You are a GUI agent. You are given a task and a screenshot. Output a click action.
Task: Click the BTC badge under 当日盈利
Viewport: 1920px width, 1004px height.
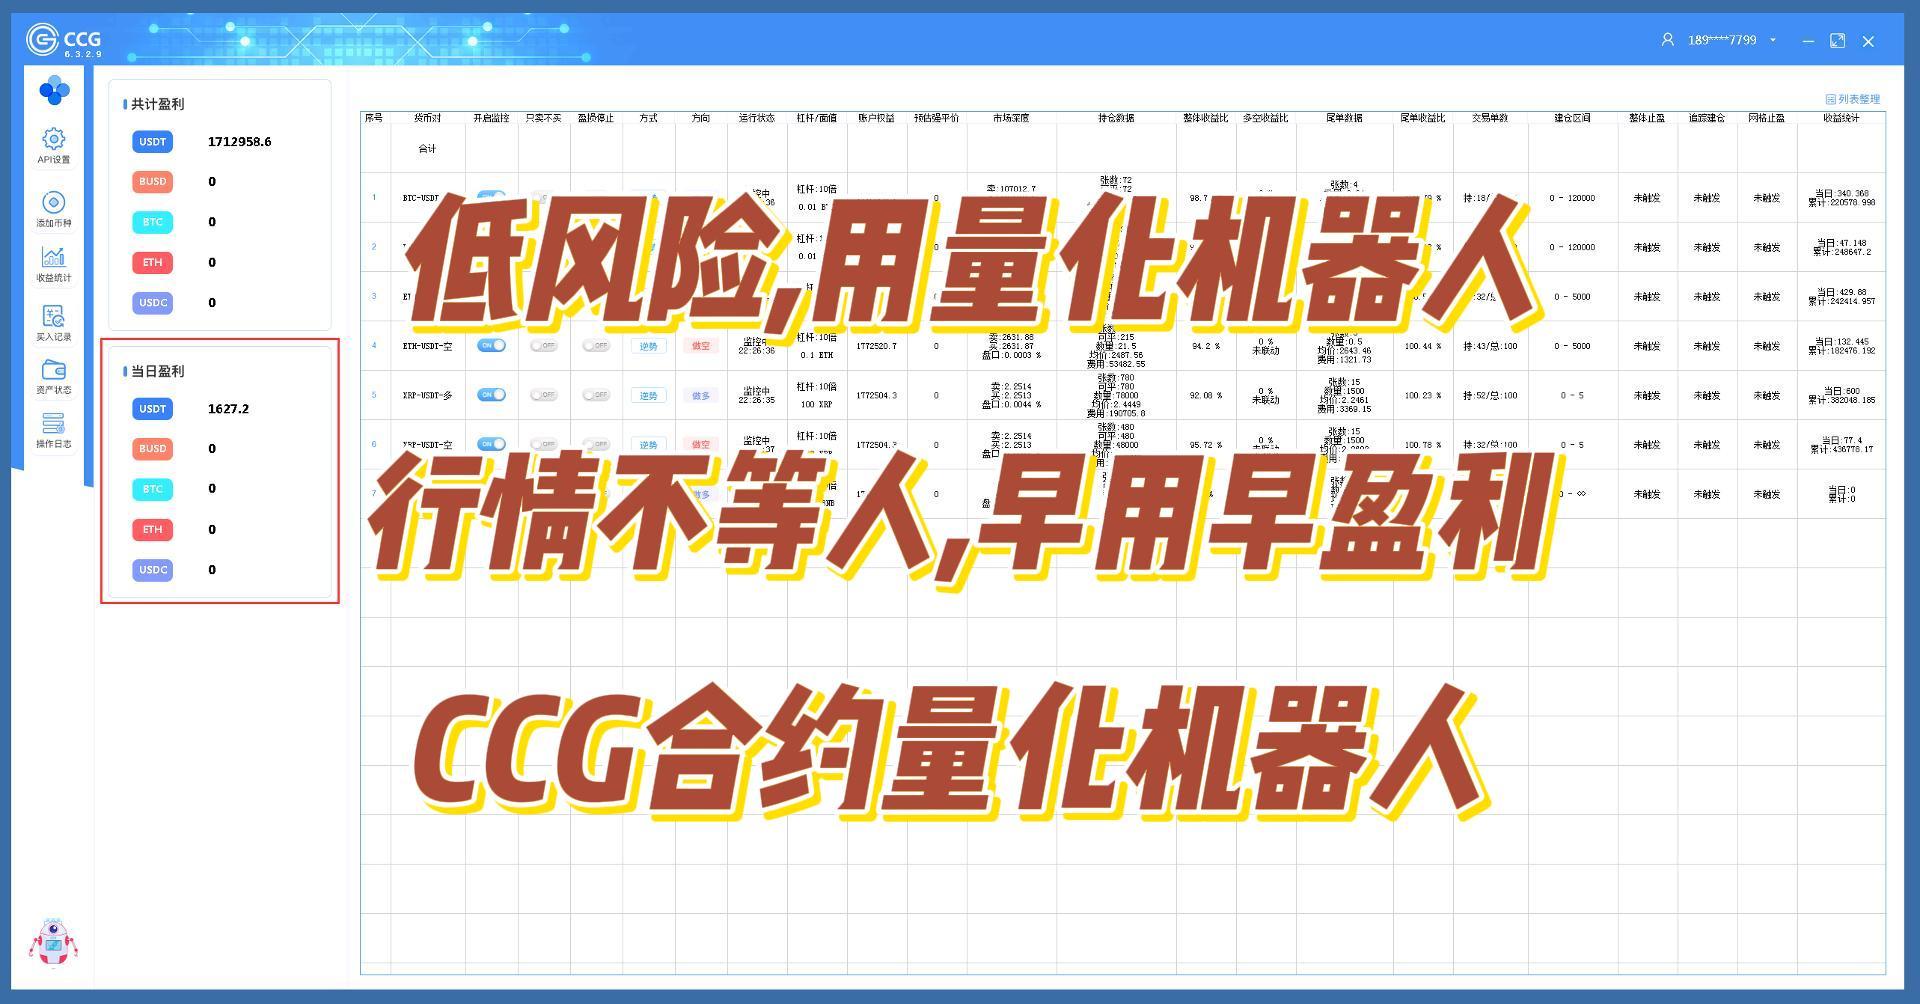click(153, 489)
